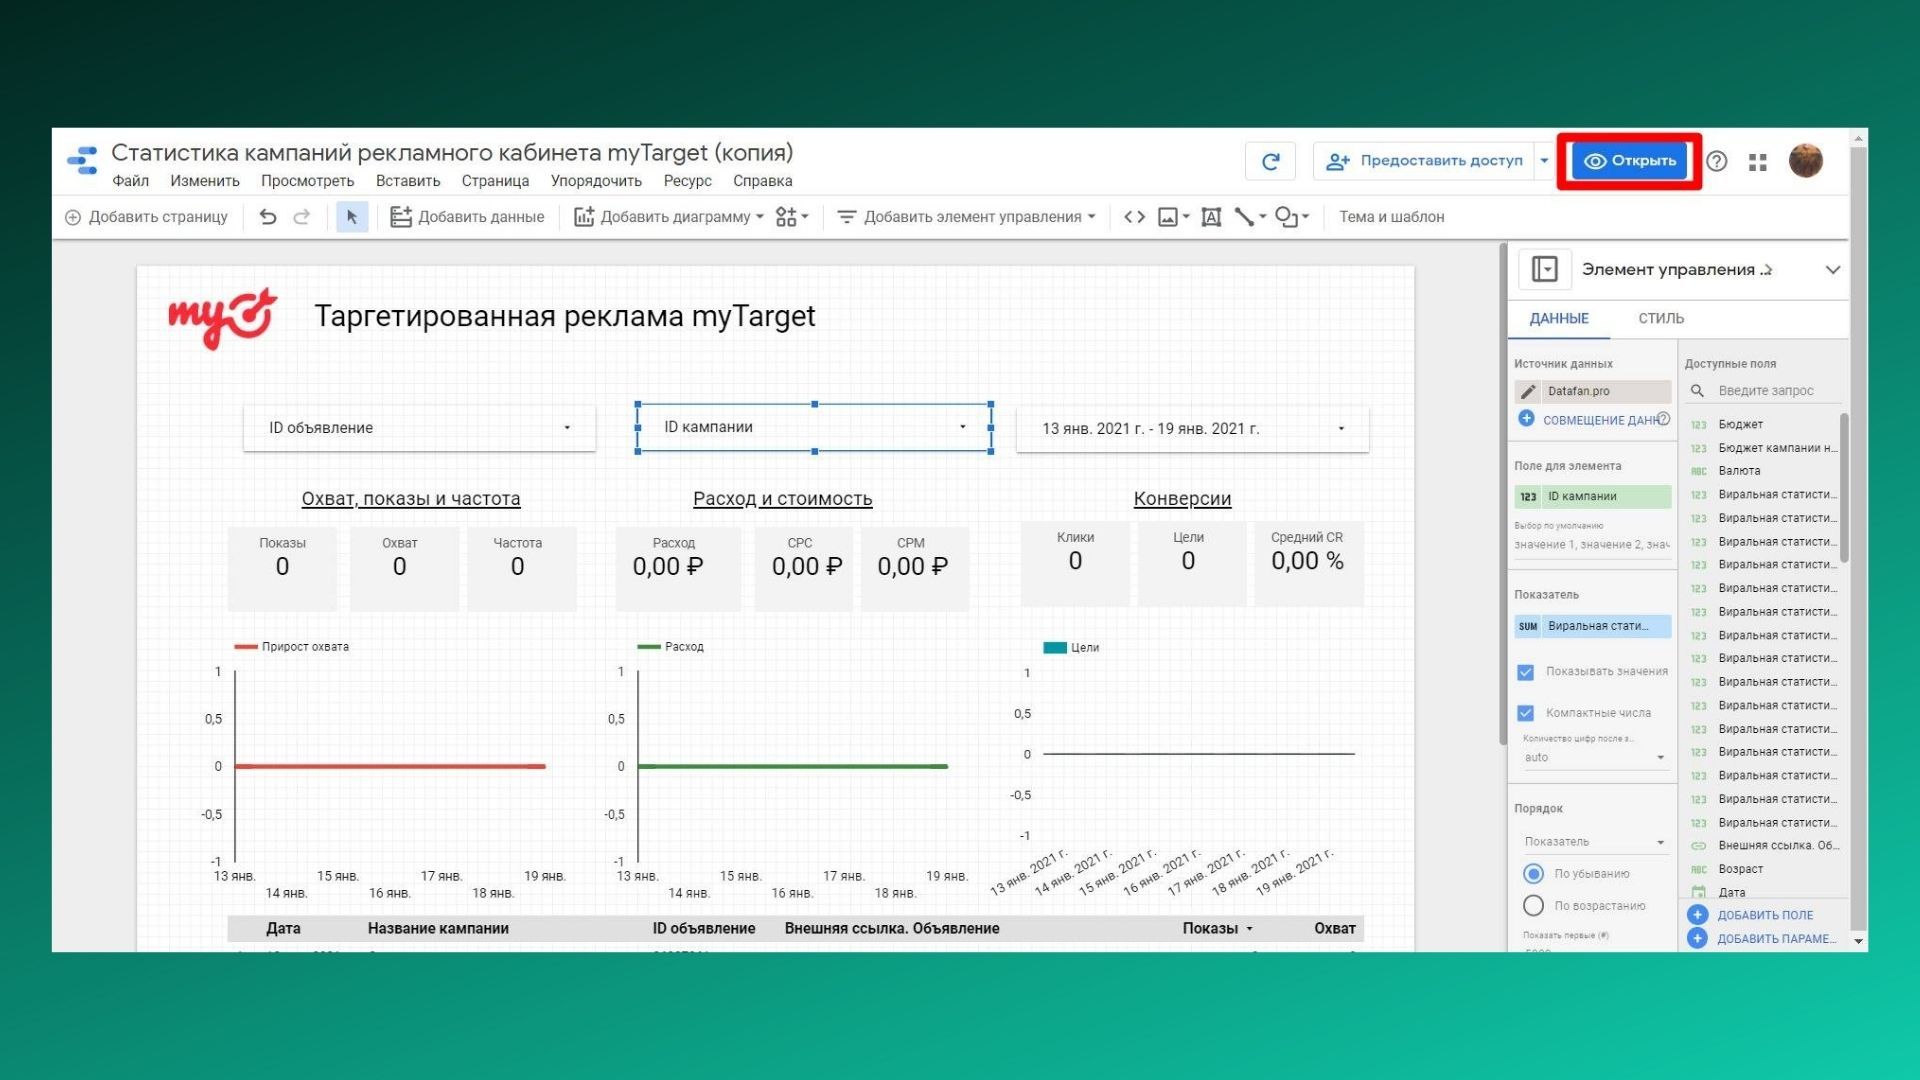Select the selection mode arrow tool
The image size is (1920, 1080).
[x=352, y=216]
